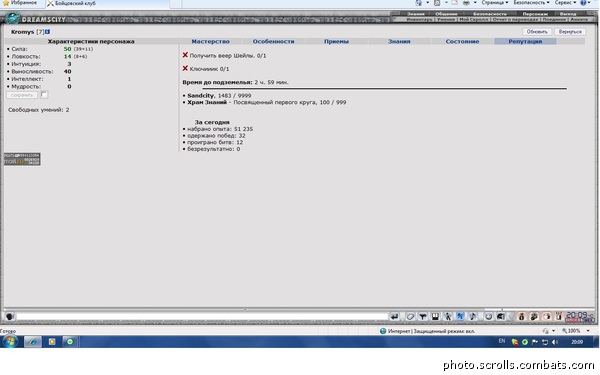
Task: Switch to the Знания tab
Action: [399, 41]
